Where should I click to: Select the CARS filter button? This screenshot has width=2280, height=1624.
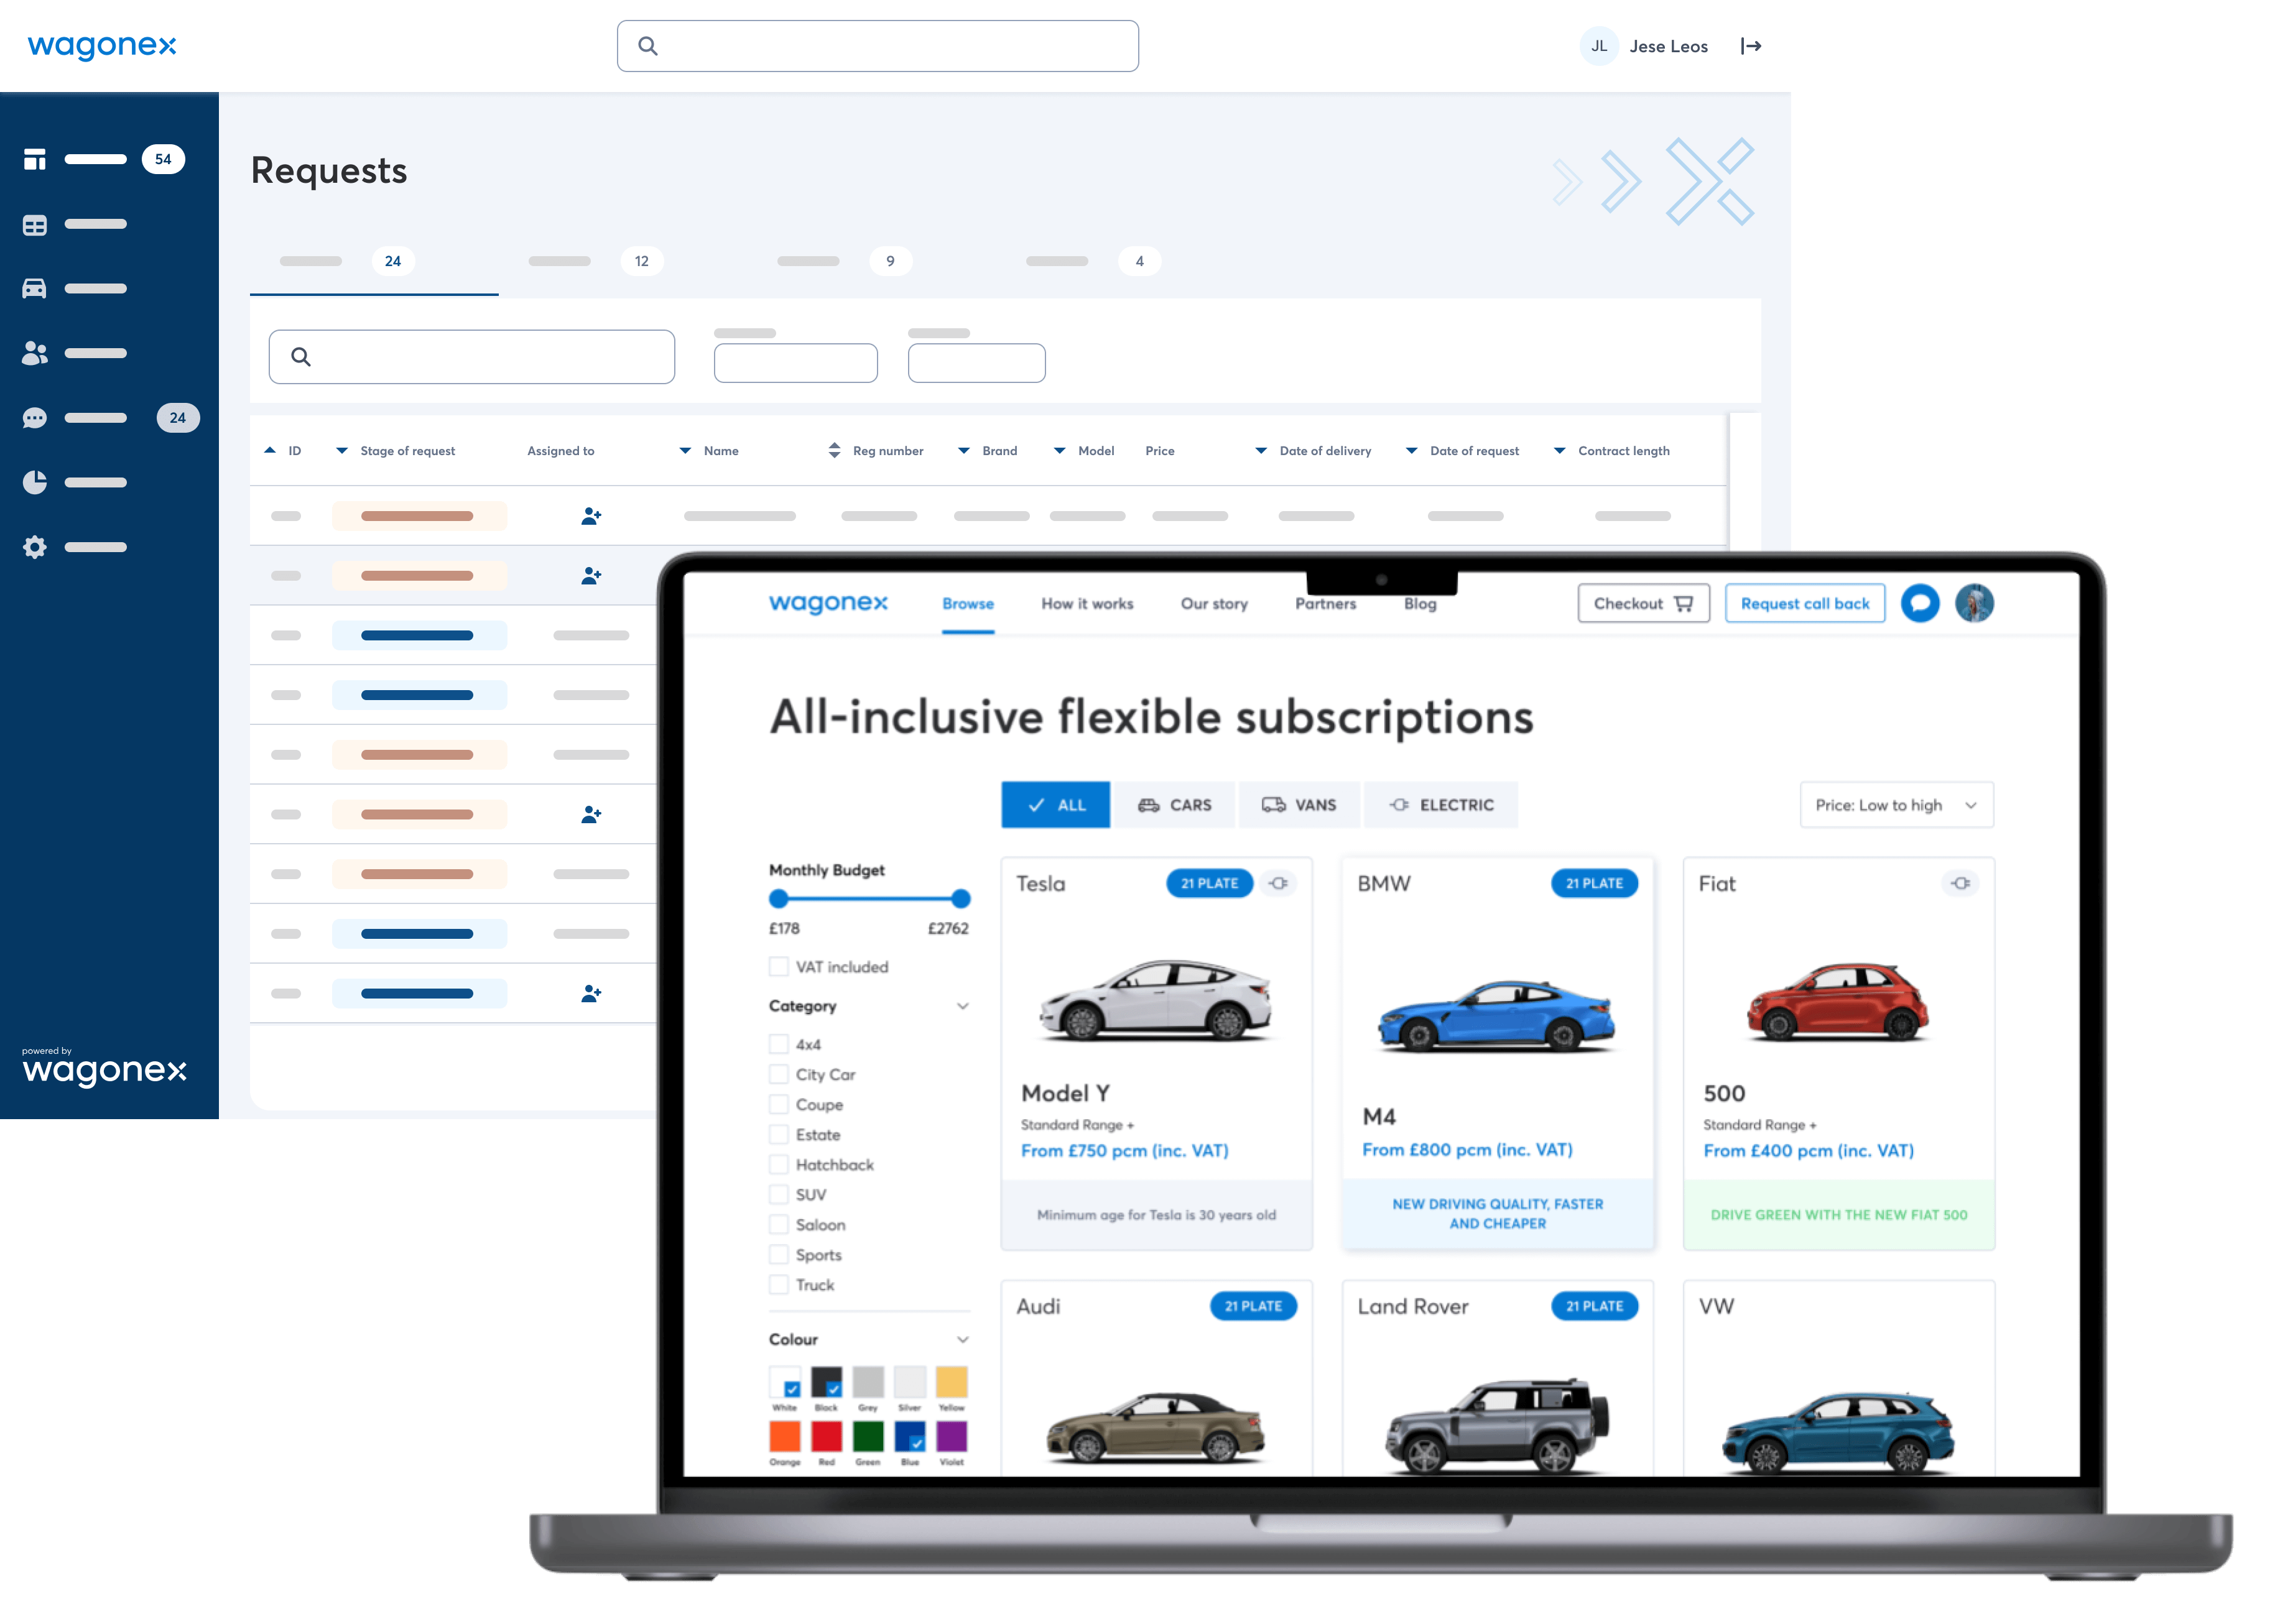coord(1174,805)
